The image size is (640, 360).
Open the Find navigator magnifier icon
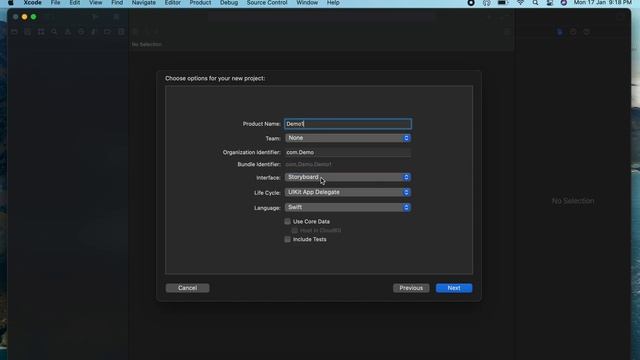54,32
